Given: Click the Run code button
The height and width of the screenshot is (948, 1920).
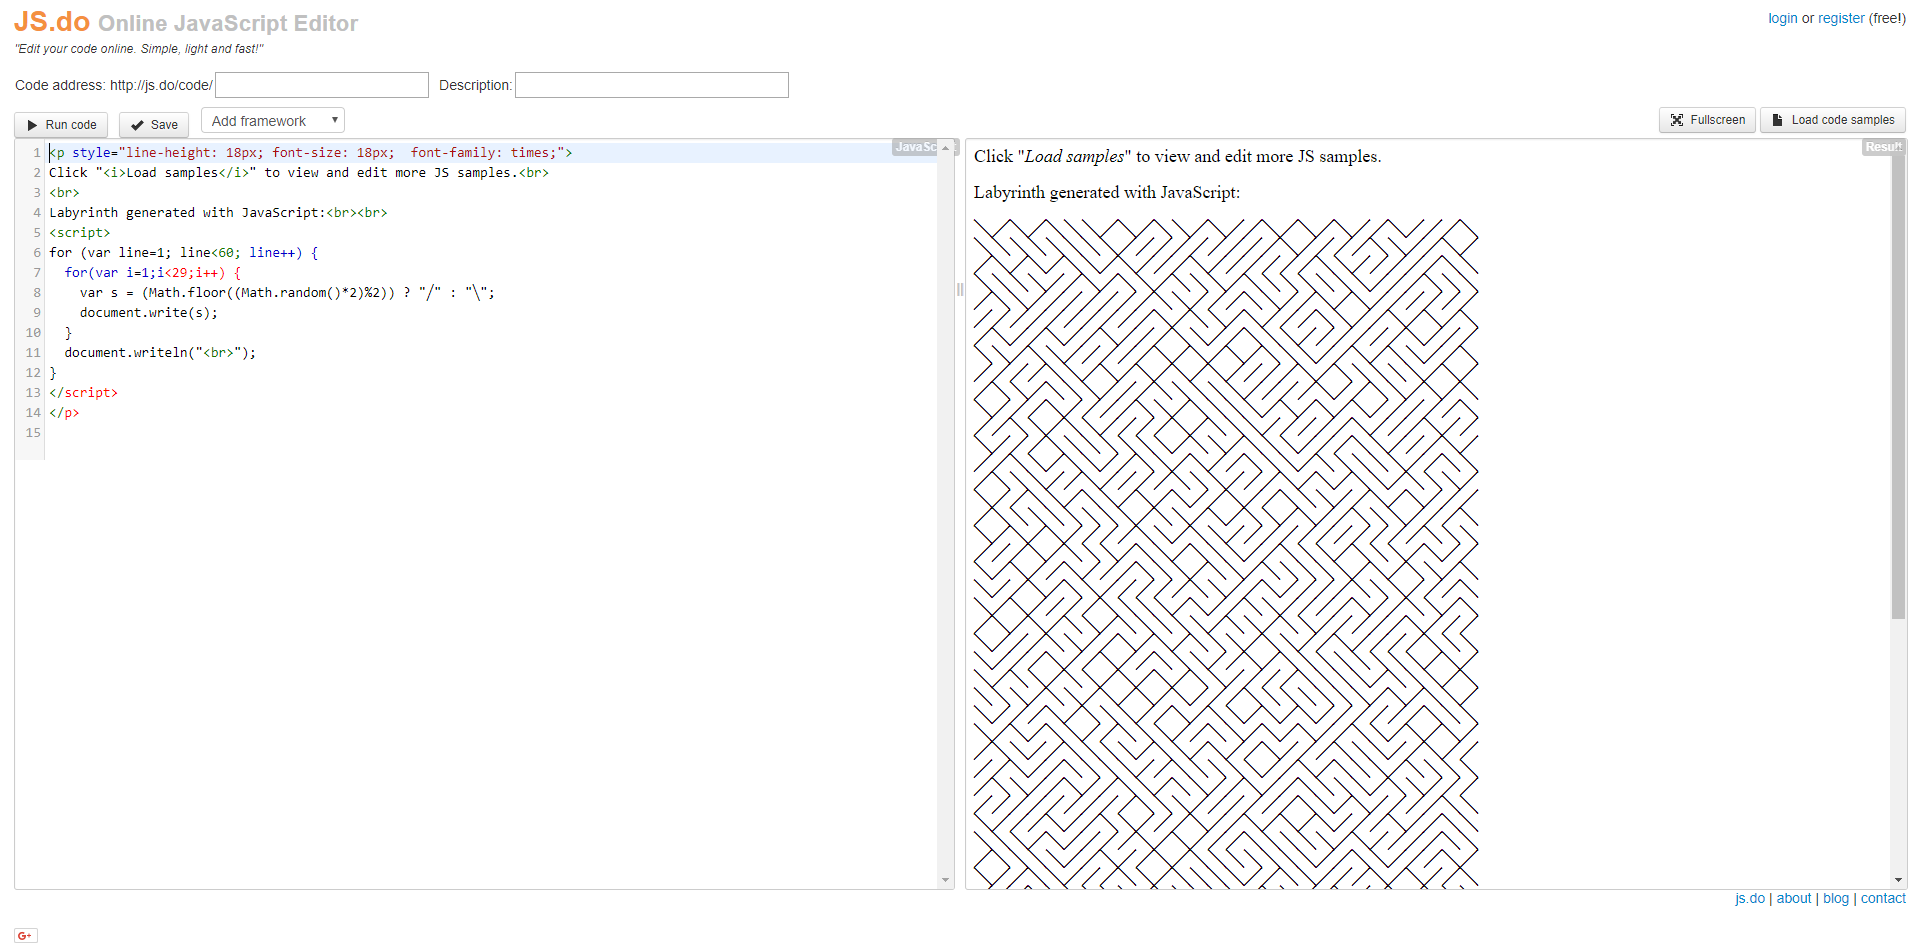Looking at the screenshot, I should tap(61, 125).
